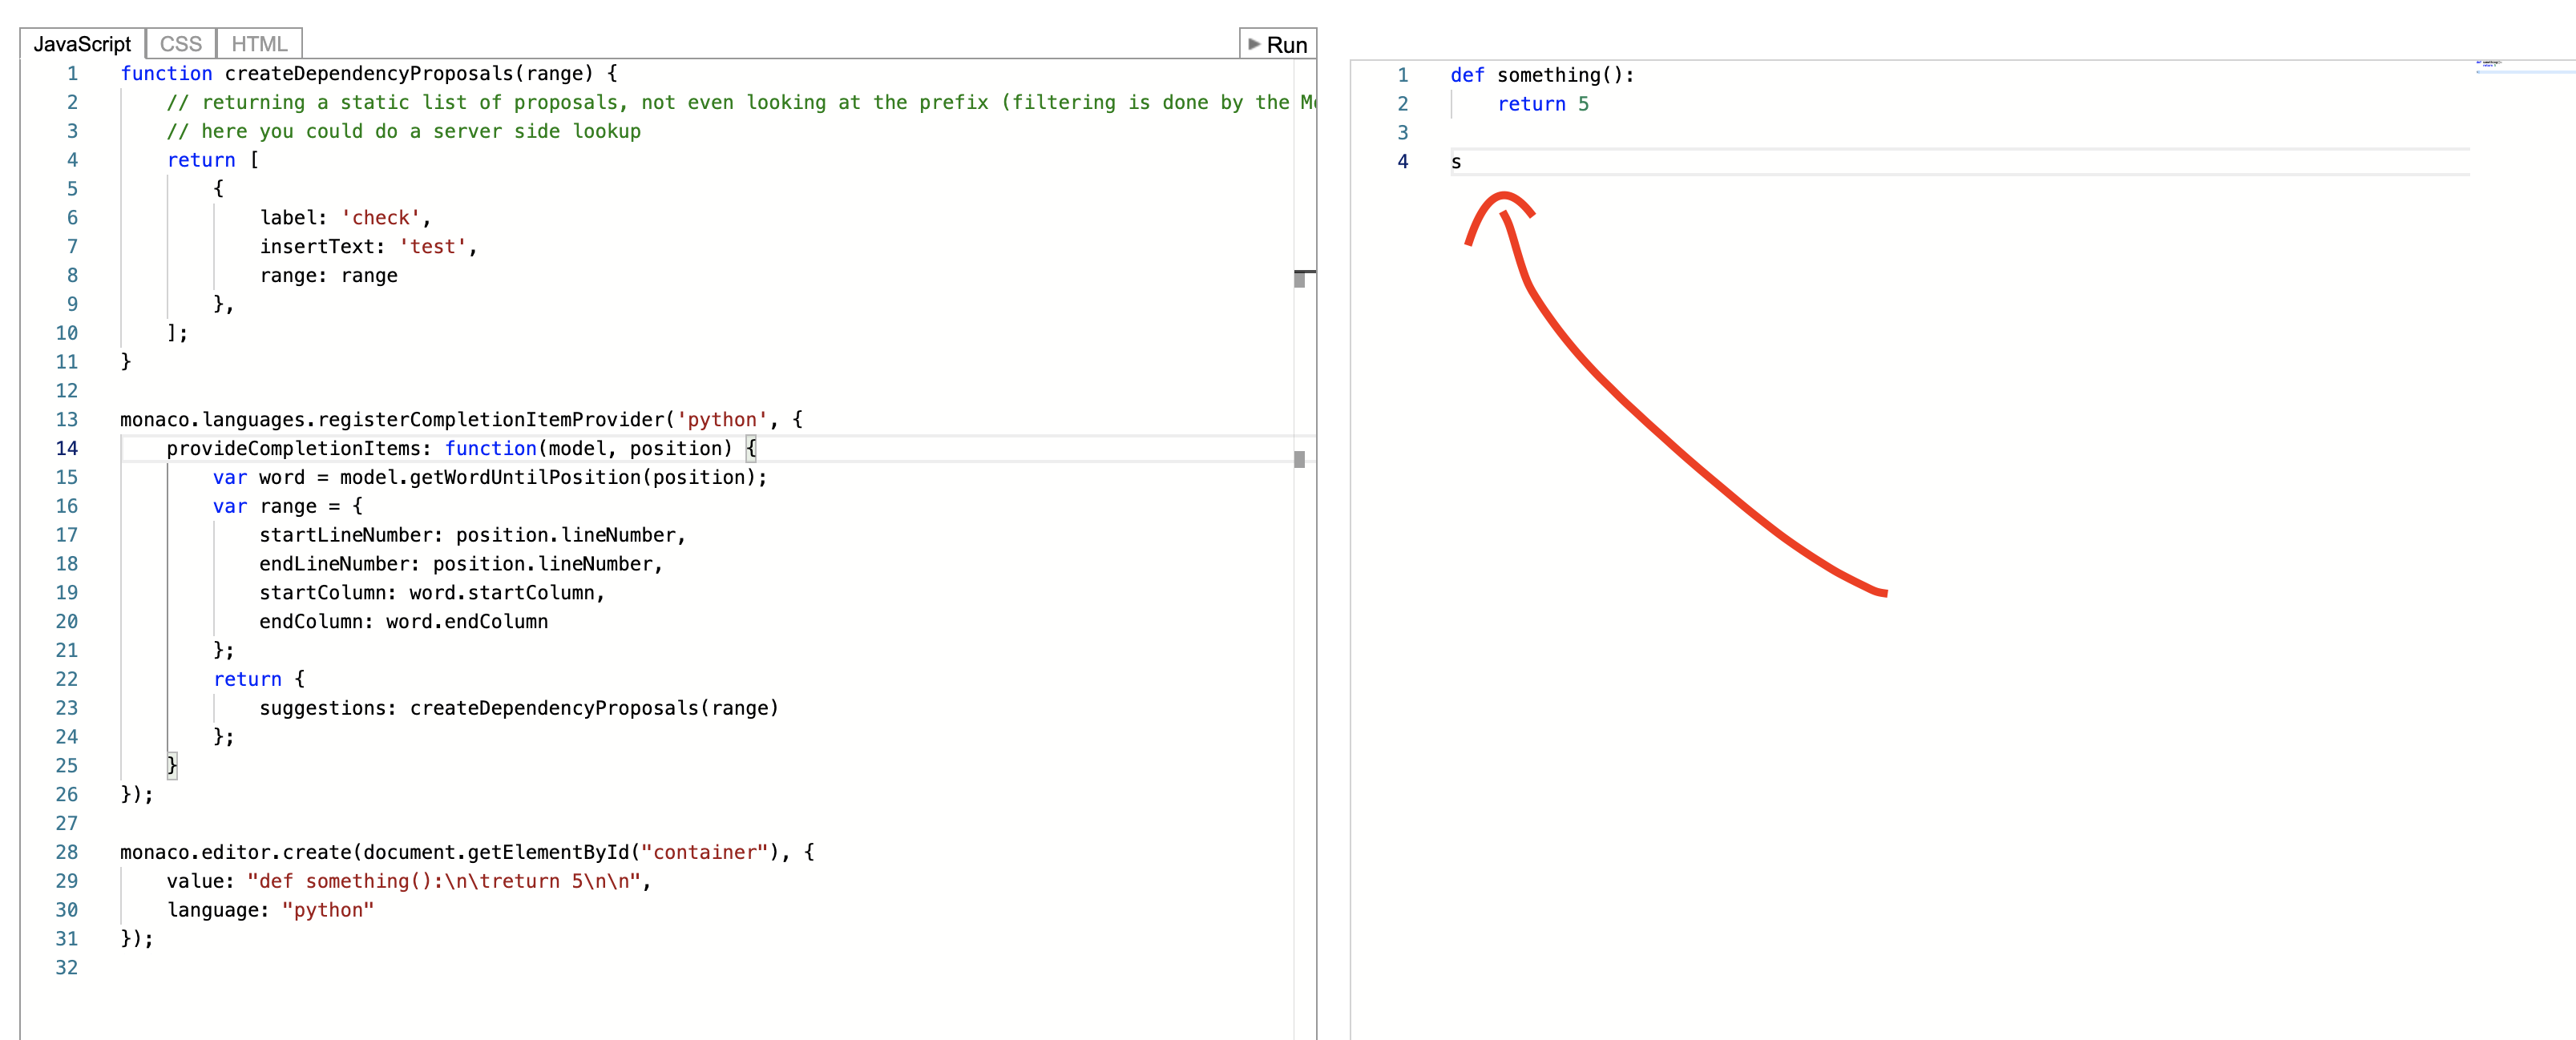Click the value string on line 29

coord(448,881)
